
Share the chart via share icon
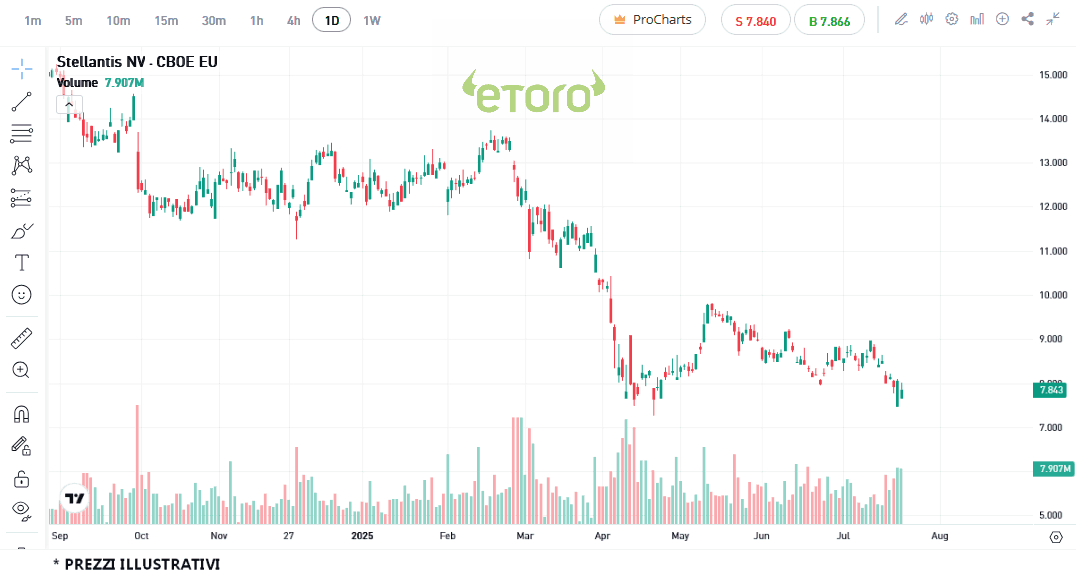click(1028, 19)
